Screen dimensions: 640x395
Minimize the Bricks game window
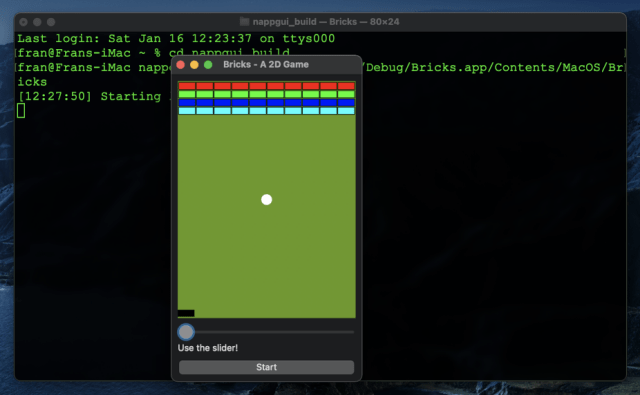(x=194, y=65)
